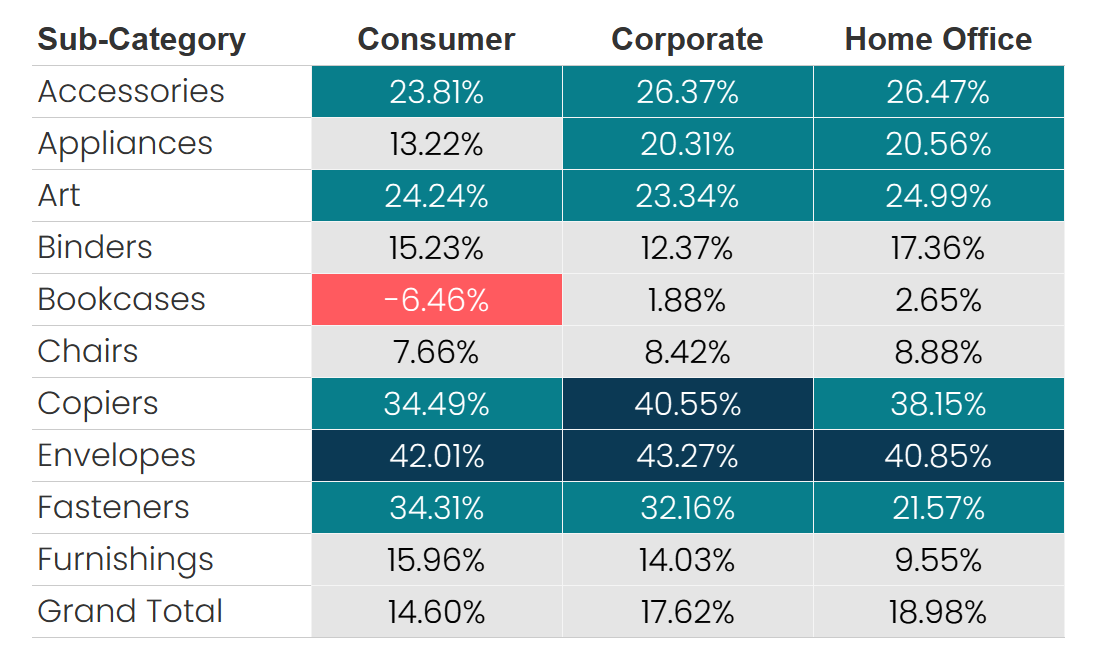Viewport: 1100px width, 667px height.
Task: Click the Home Office column header
Action: pyautogui.click(x=938, y=40)
